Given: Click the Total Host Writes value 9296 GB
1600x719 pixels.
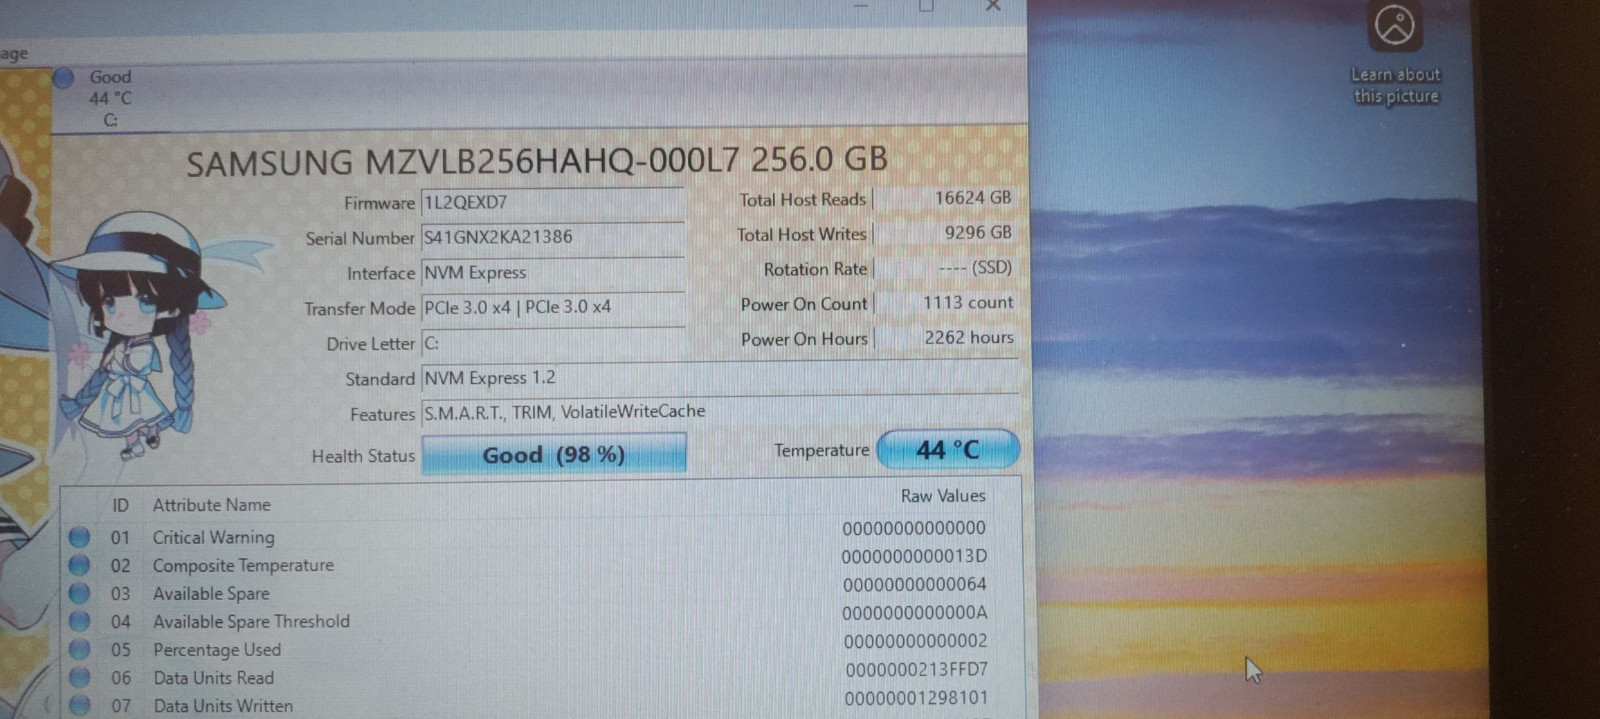Looking at the screenshot, I should coord(945,233).
